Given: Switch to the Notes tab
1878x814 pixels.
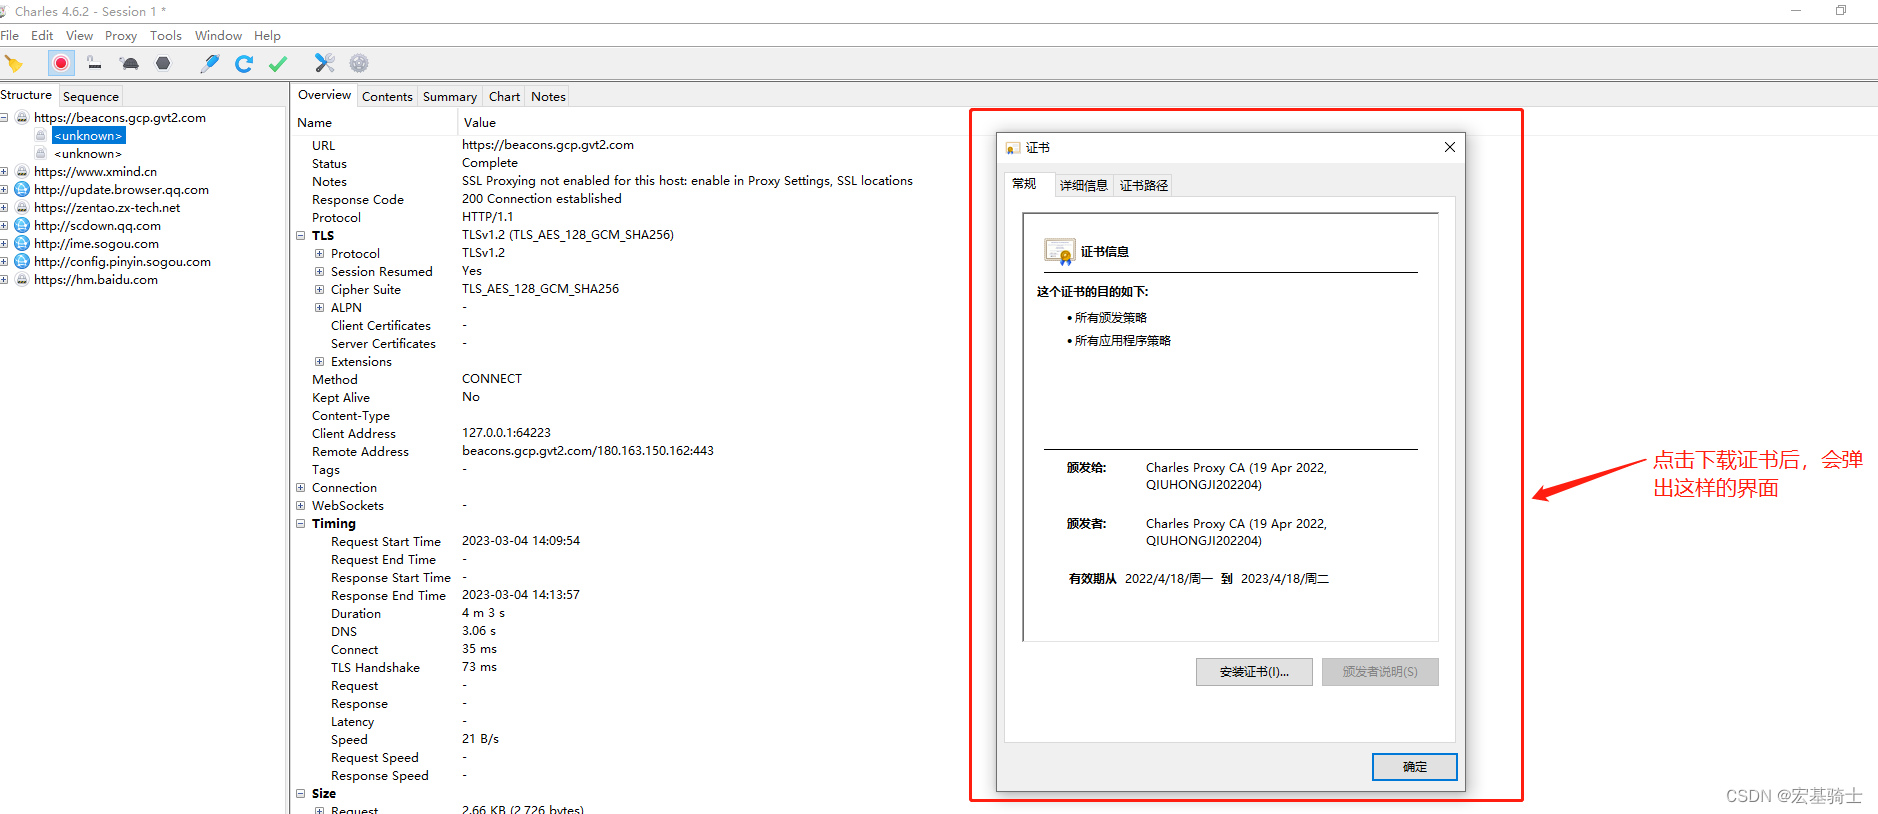Looking at the screenshot, I should click(548, 97).
